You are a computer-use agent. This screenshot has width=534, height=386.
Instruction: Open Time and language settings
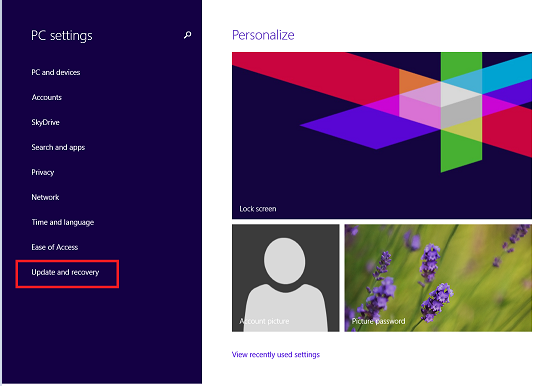pyautogui.click(x=63, y=222)
